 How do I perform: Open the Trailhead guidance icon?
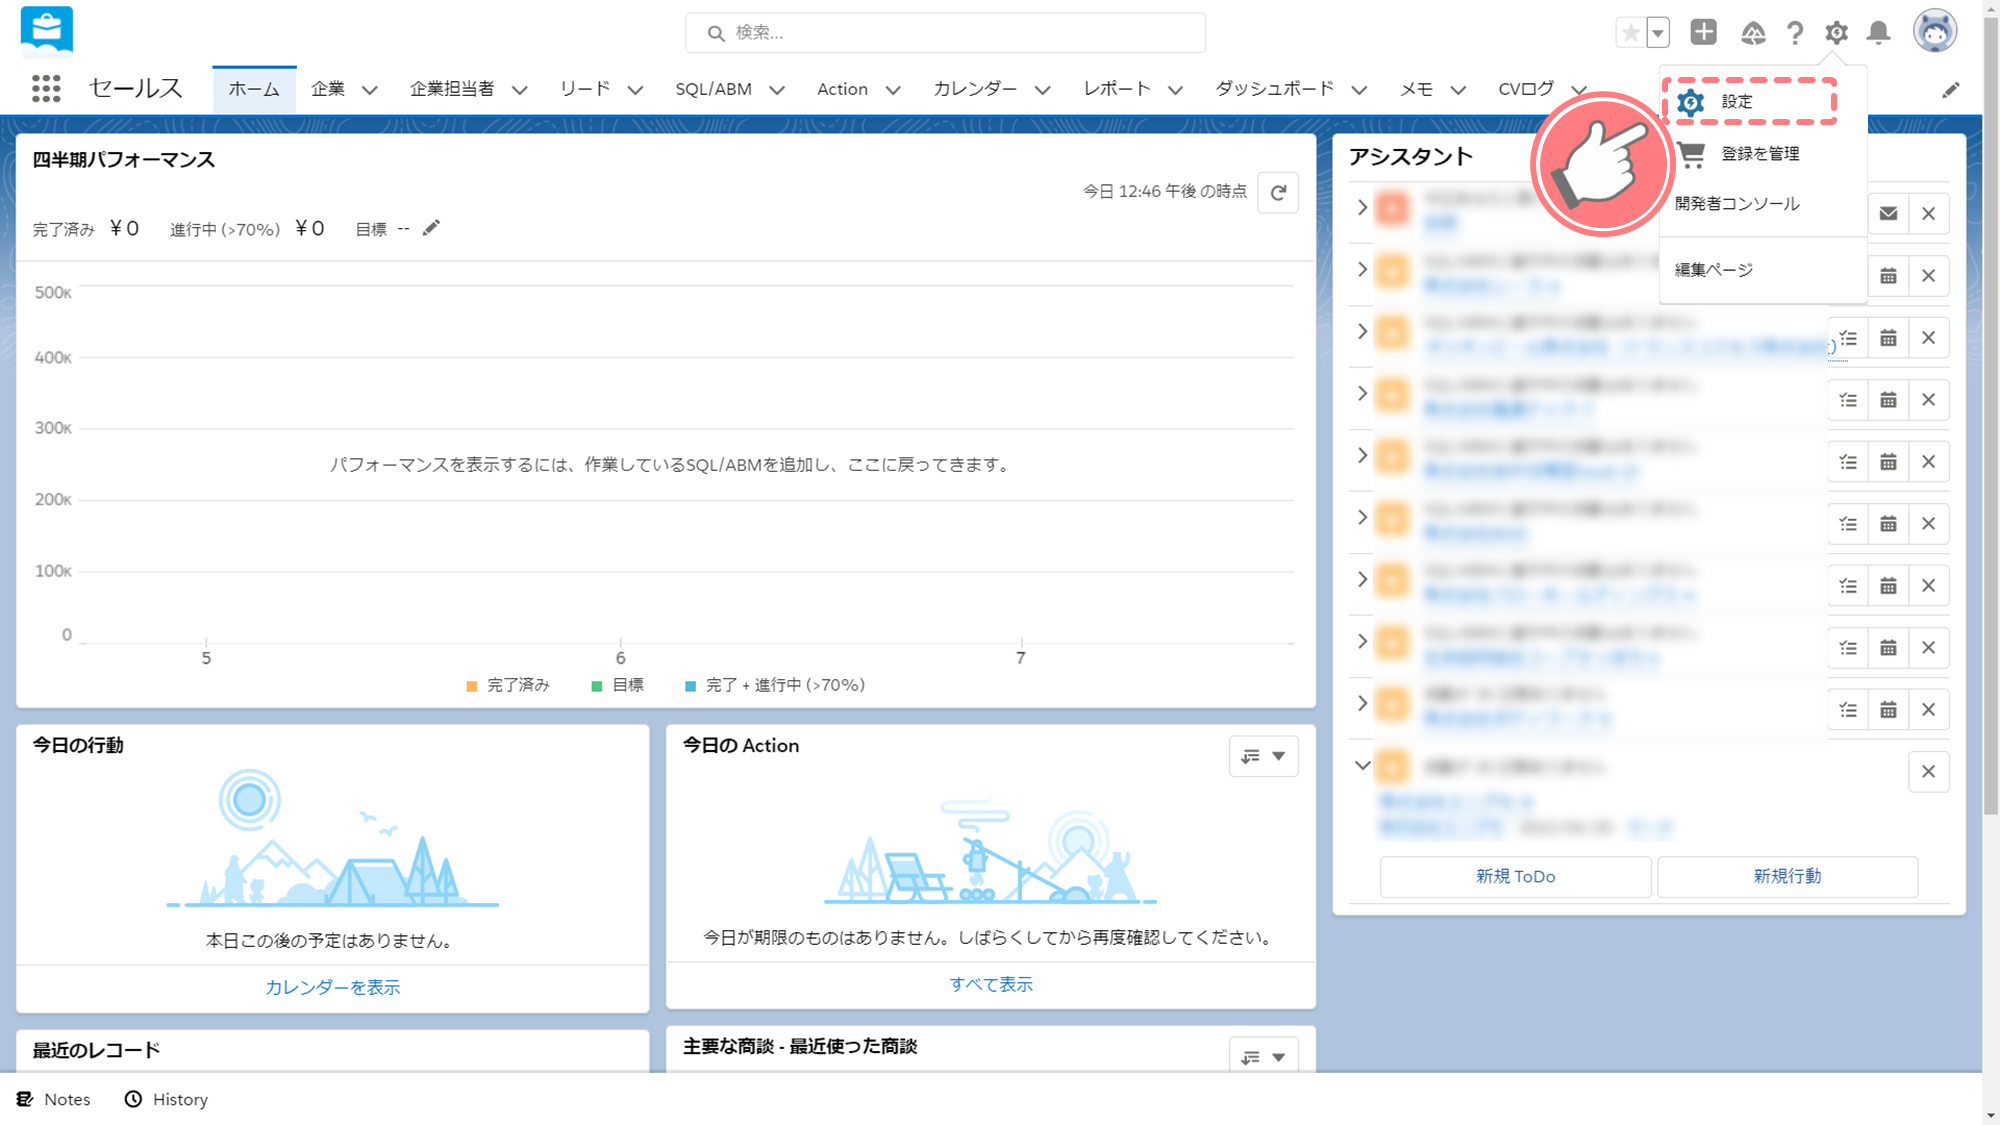click(1753, 33)
